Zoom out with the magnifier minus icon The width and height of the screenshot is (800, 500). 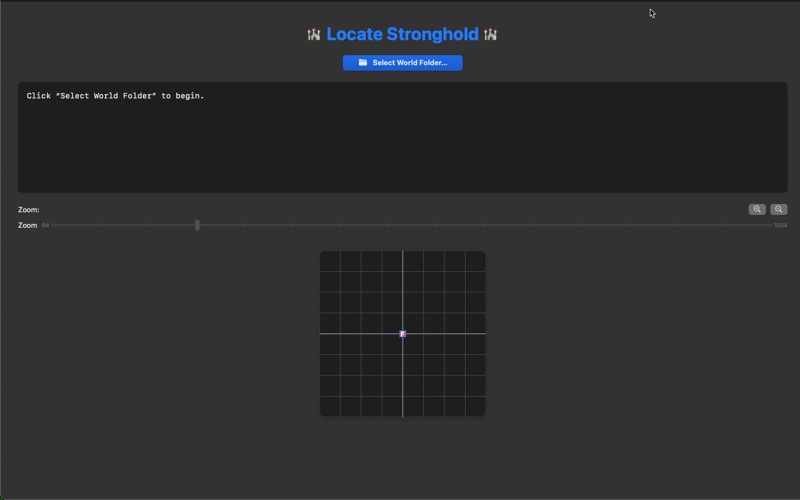pos(779,209)
